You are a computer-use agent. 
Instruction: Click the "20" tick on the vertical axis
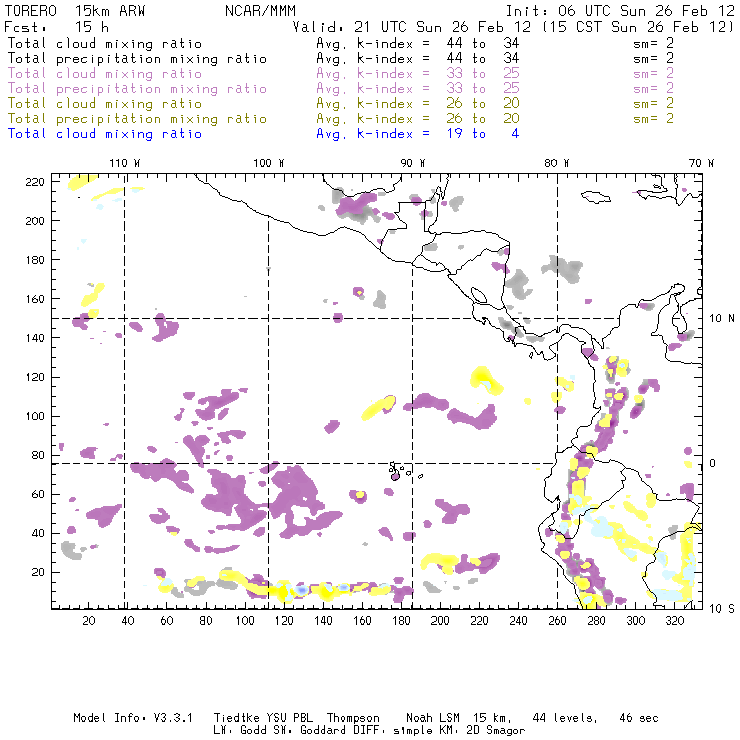point(38,572)
